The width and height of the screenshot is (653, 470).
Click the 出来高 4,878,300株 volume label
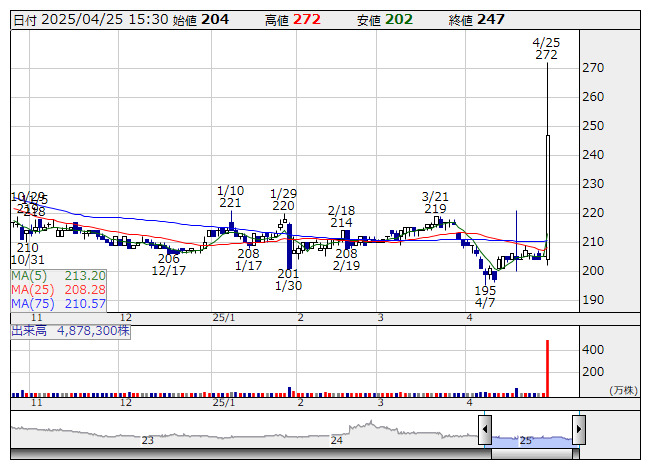[x=70, y=331]
